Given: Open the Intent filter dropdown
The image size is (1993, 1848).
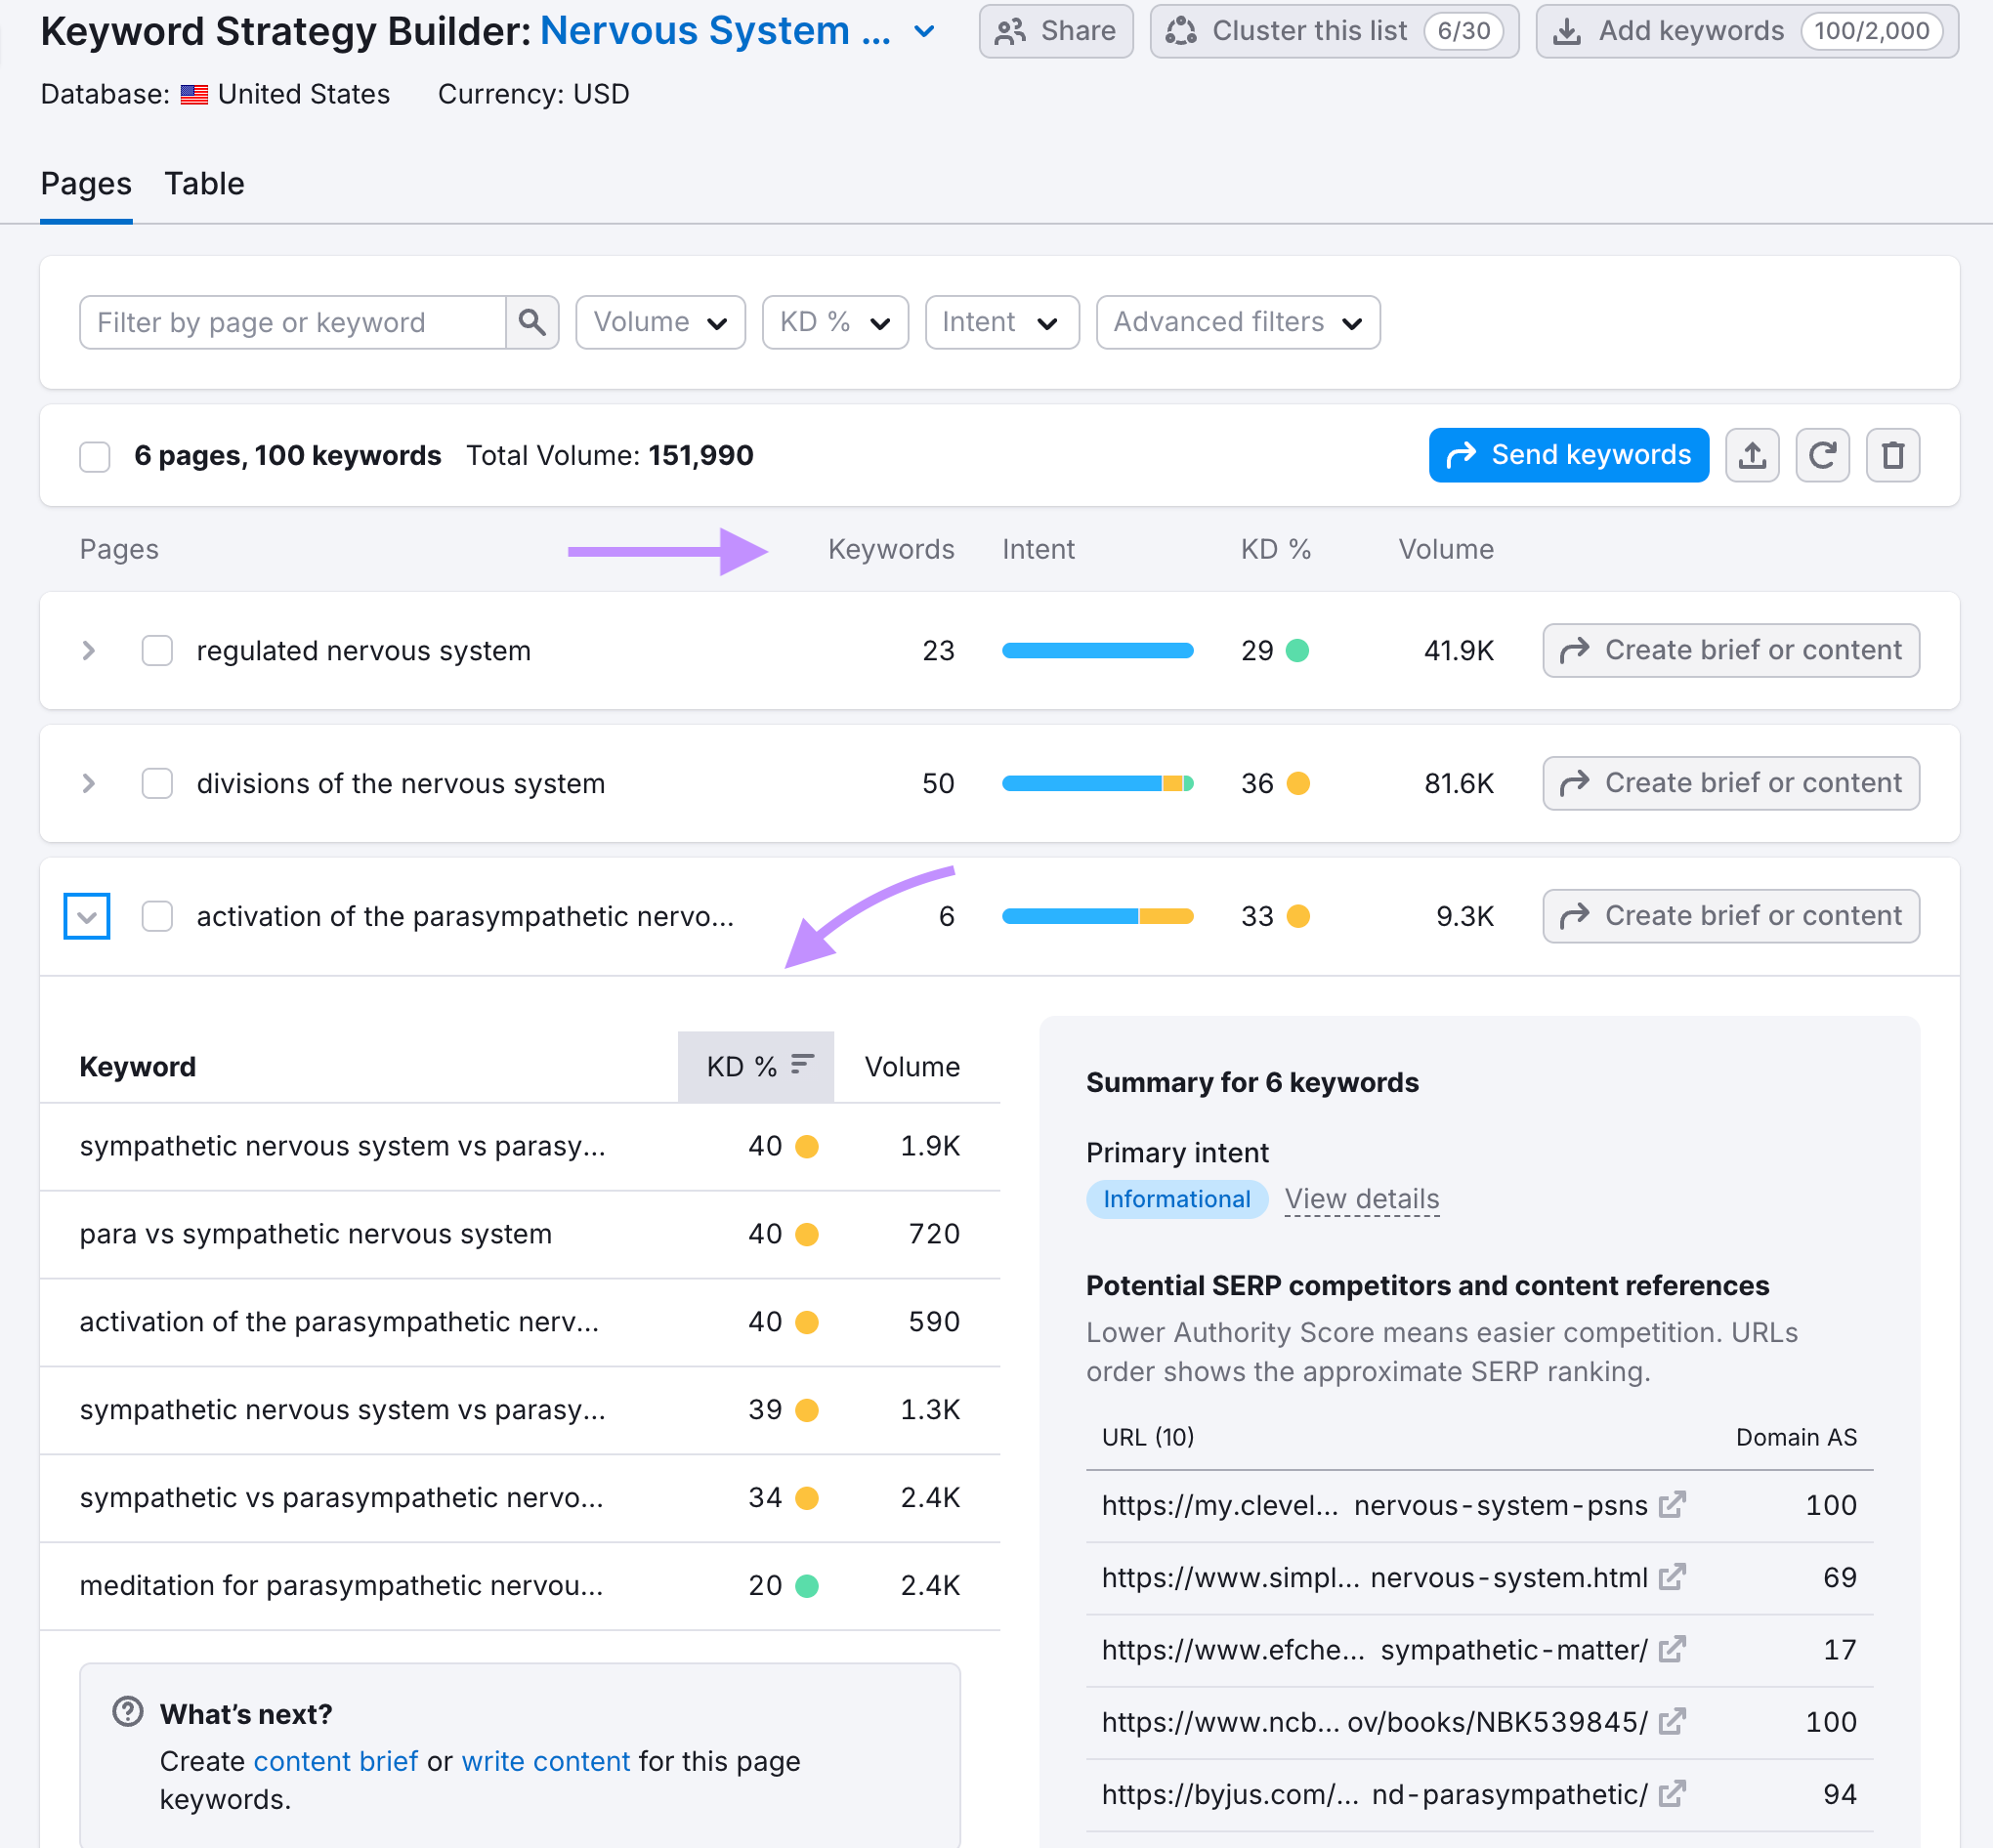Looking at the screenshot, I should (x=1002, y=322).
